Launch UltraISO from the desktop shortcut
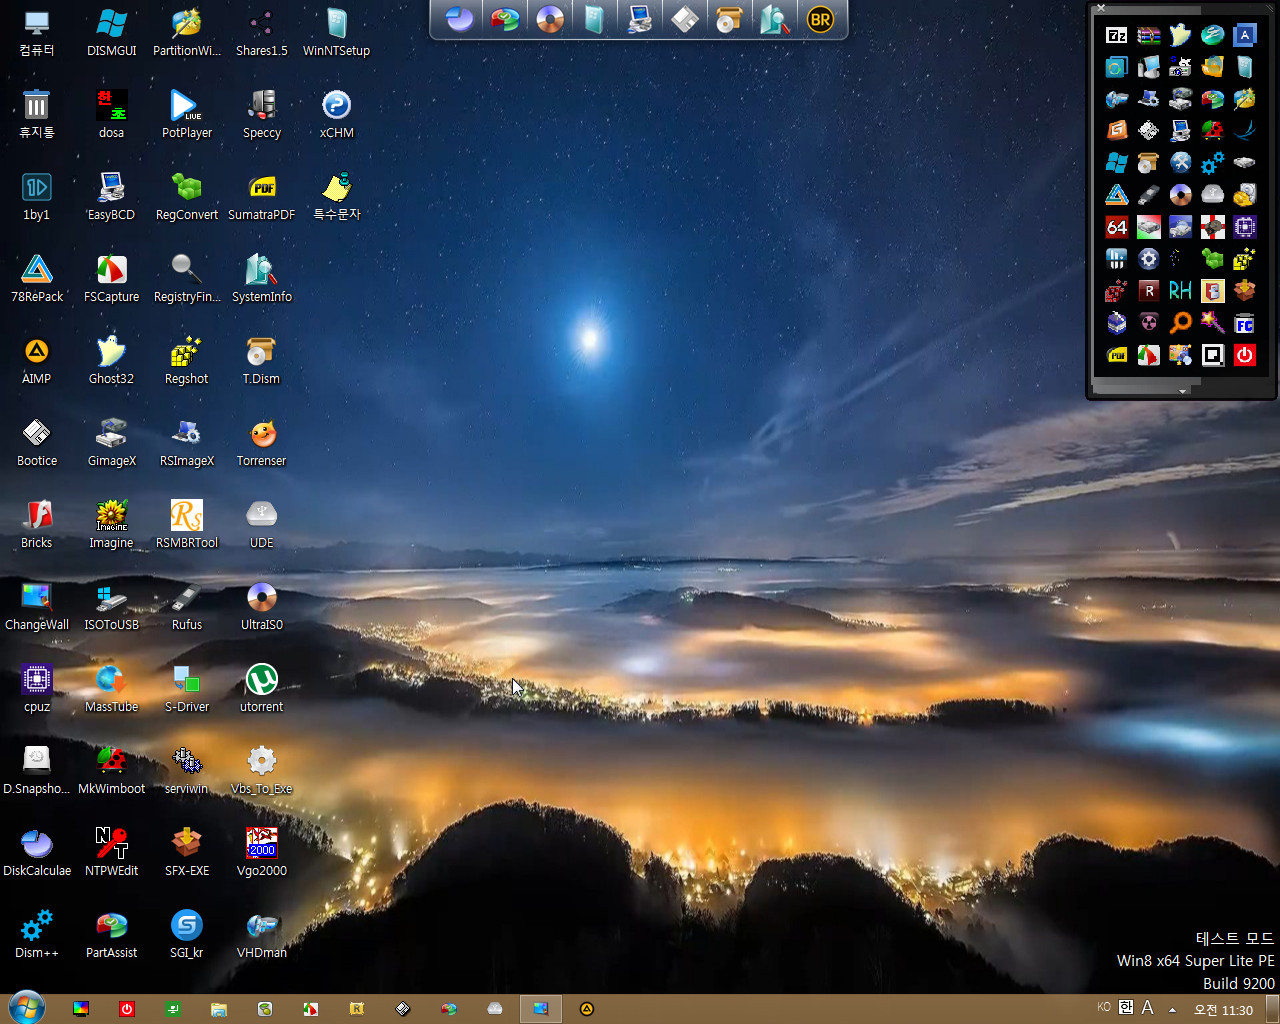Viewport: 1280px width, 1024px height. pyautogui.click(x=261, y=607)
